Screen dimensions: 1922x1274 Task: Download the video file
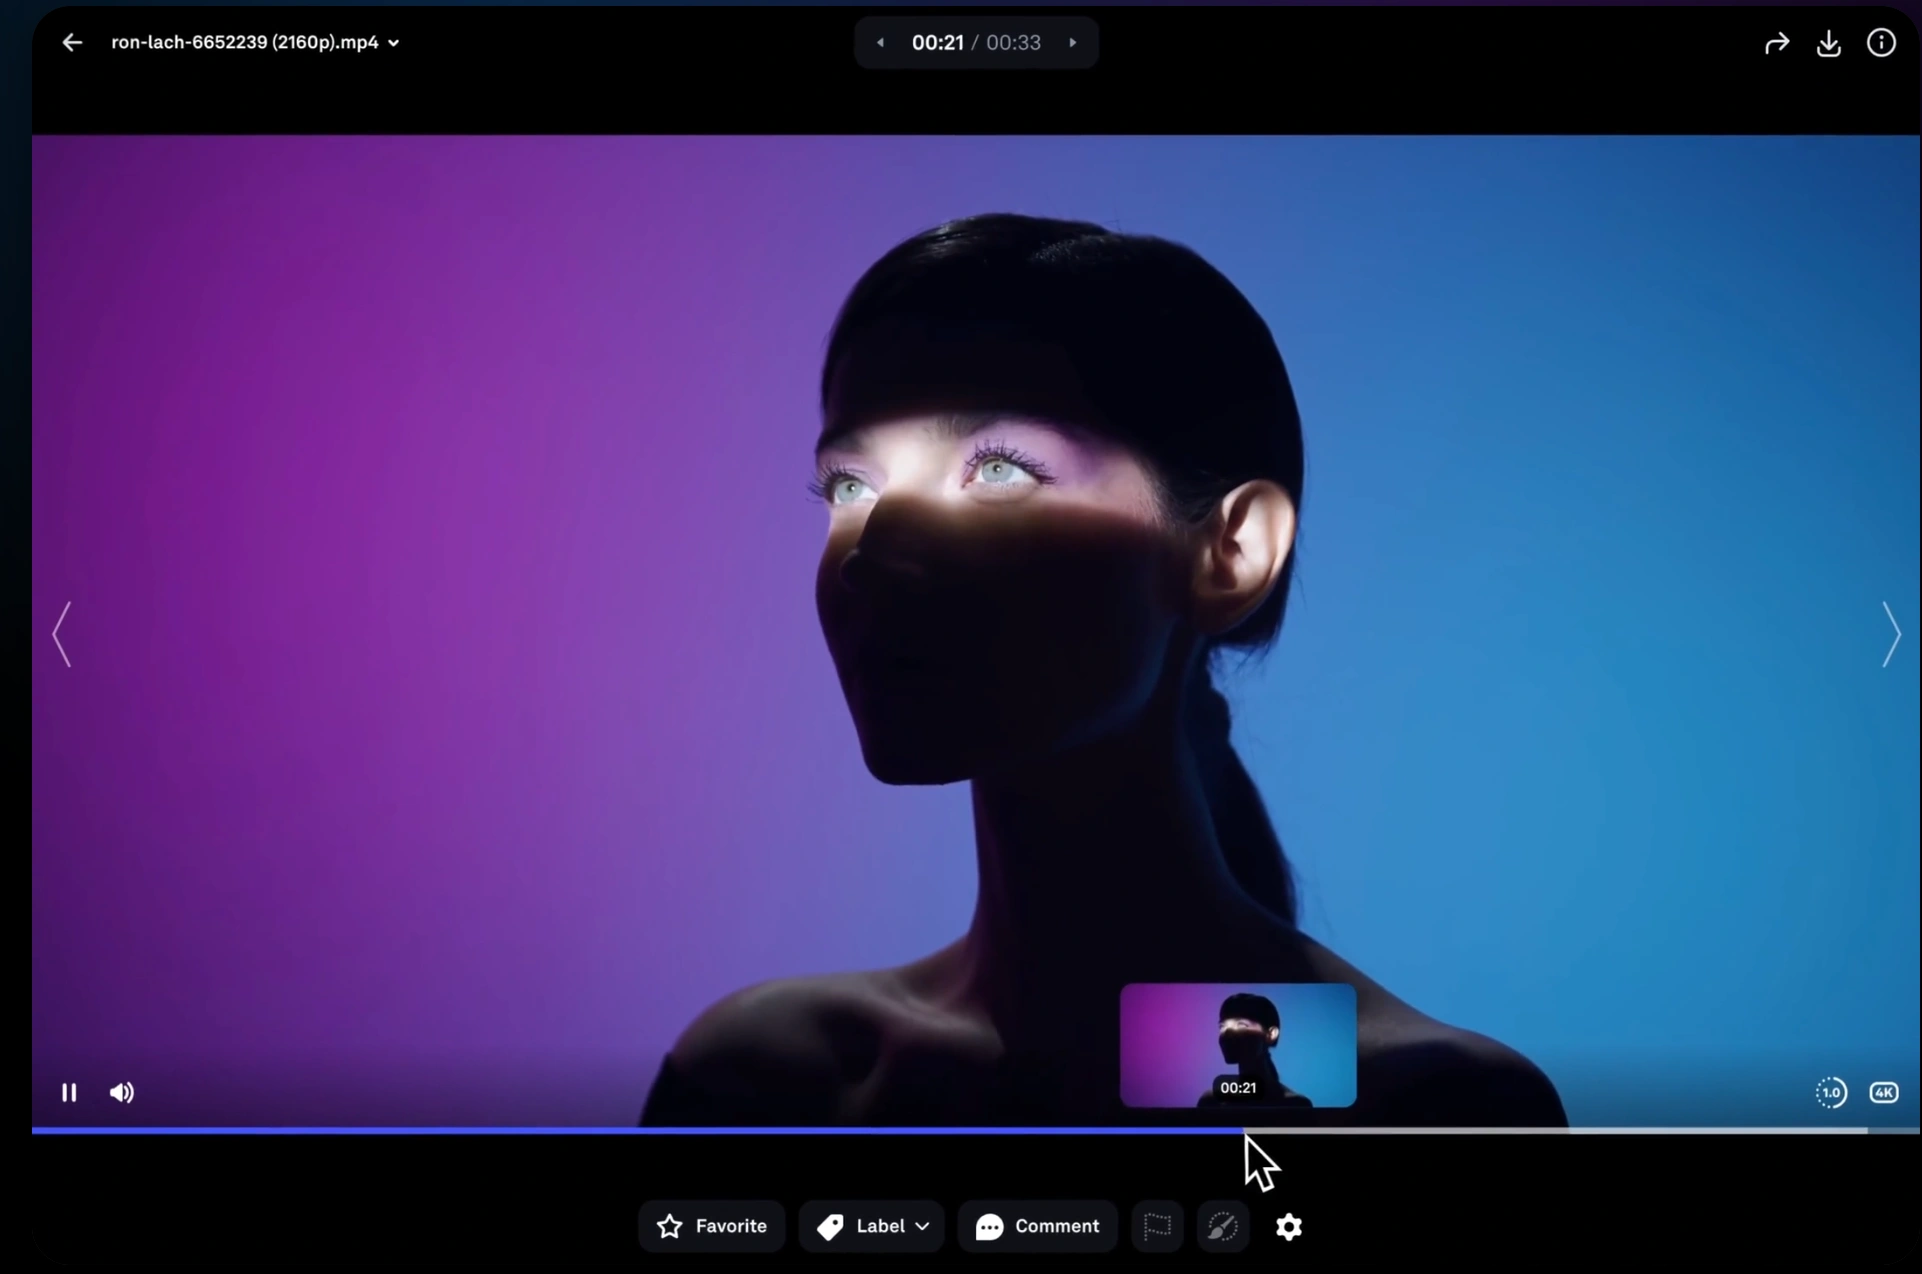(x=1829, y=43)
